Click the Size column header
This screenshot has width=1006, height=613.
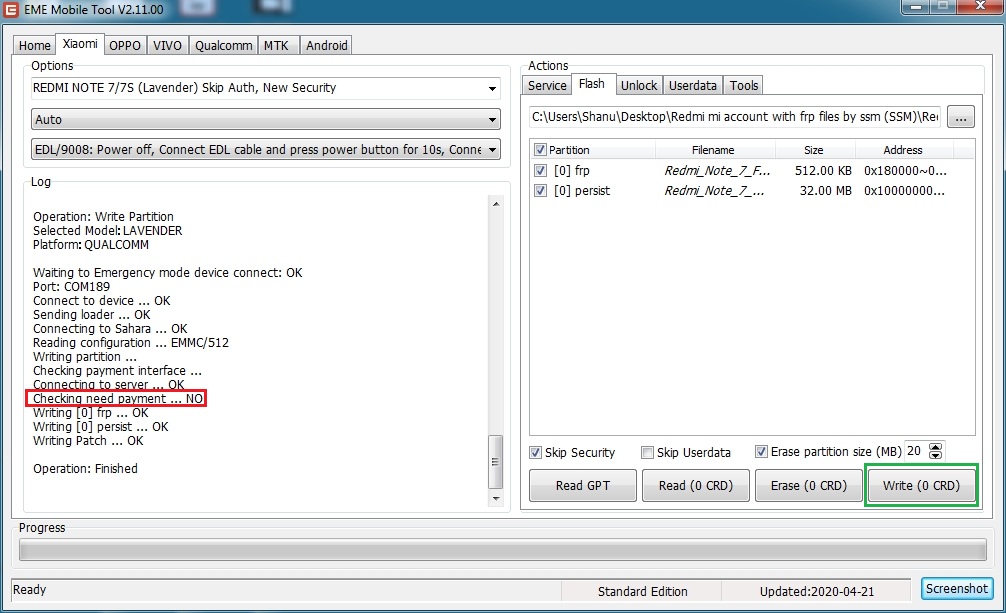click(x=814, y=150)
